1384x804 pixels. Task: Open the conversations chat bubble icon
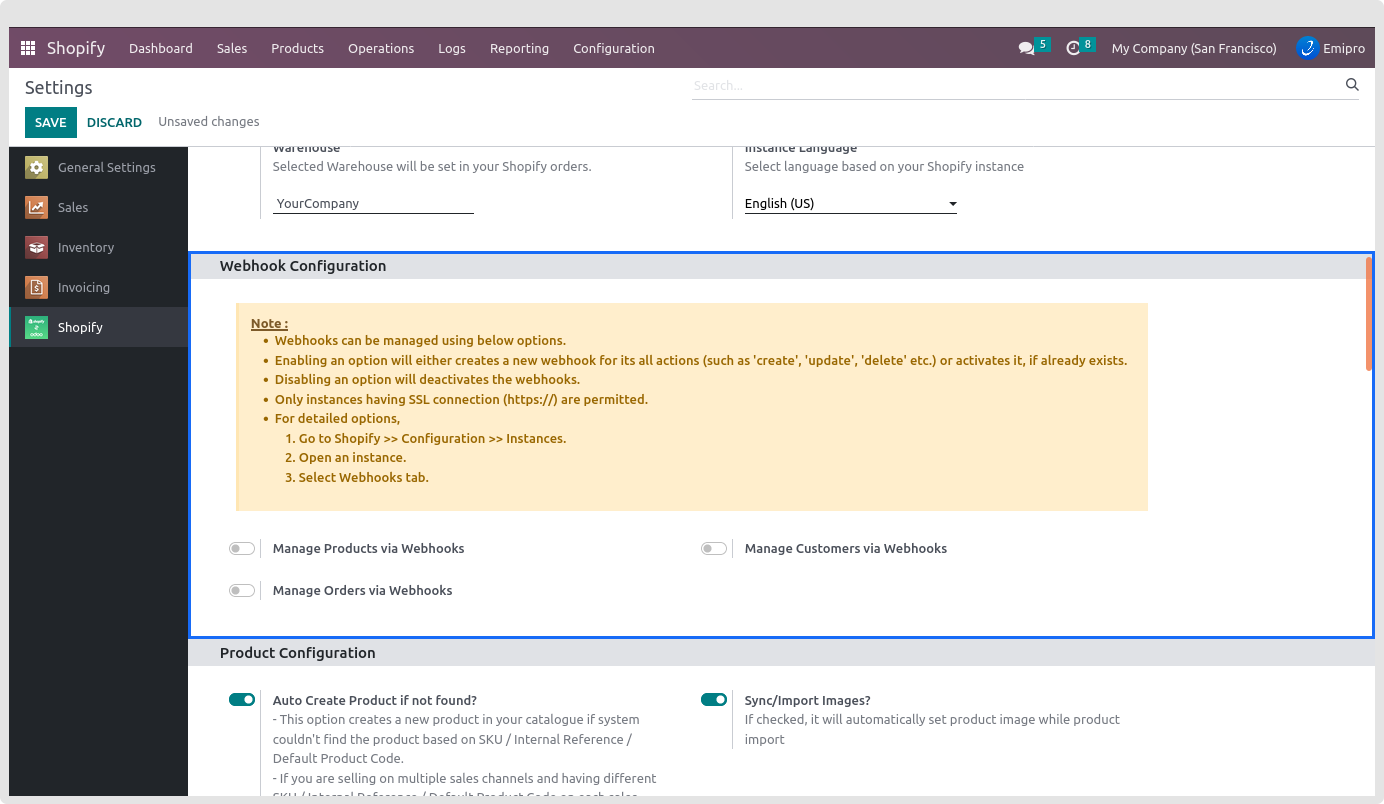(1026, 48)
